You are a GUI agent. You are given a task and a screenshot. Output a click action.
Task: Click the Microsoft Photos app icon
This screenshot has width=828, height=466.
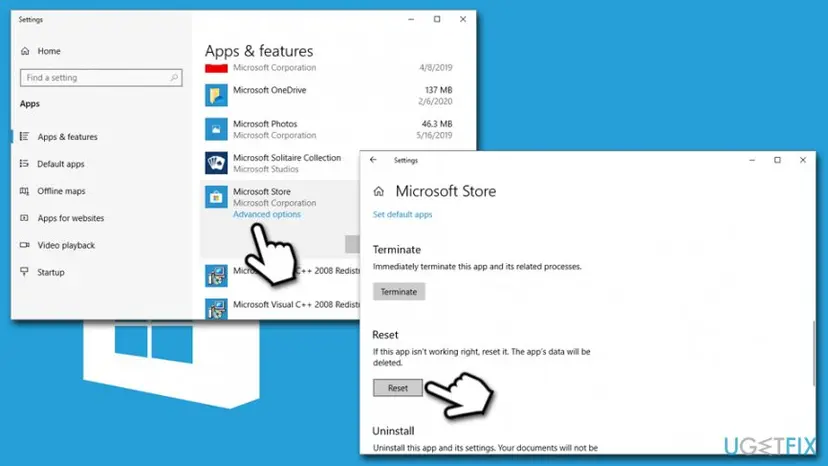(217, 129)
